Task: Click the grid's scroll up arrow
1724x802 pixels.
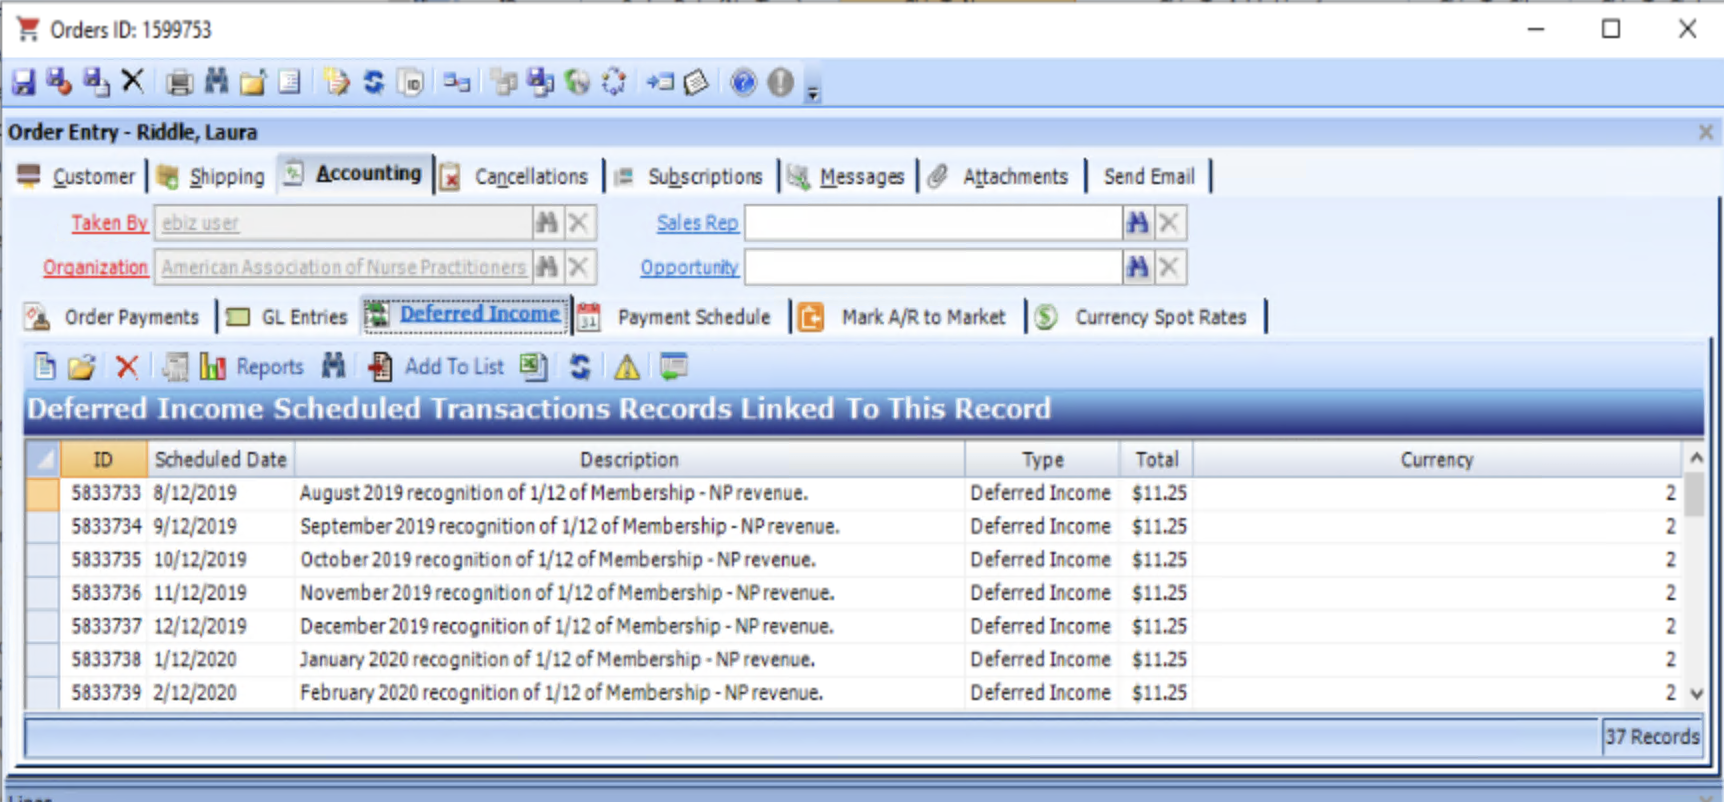Action: (x=1696, y=458)
